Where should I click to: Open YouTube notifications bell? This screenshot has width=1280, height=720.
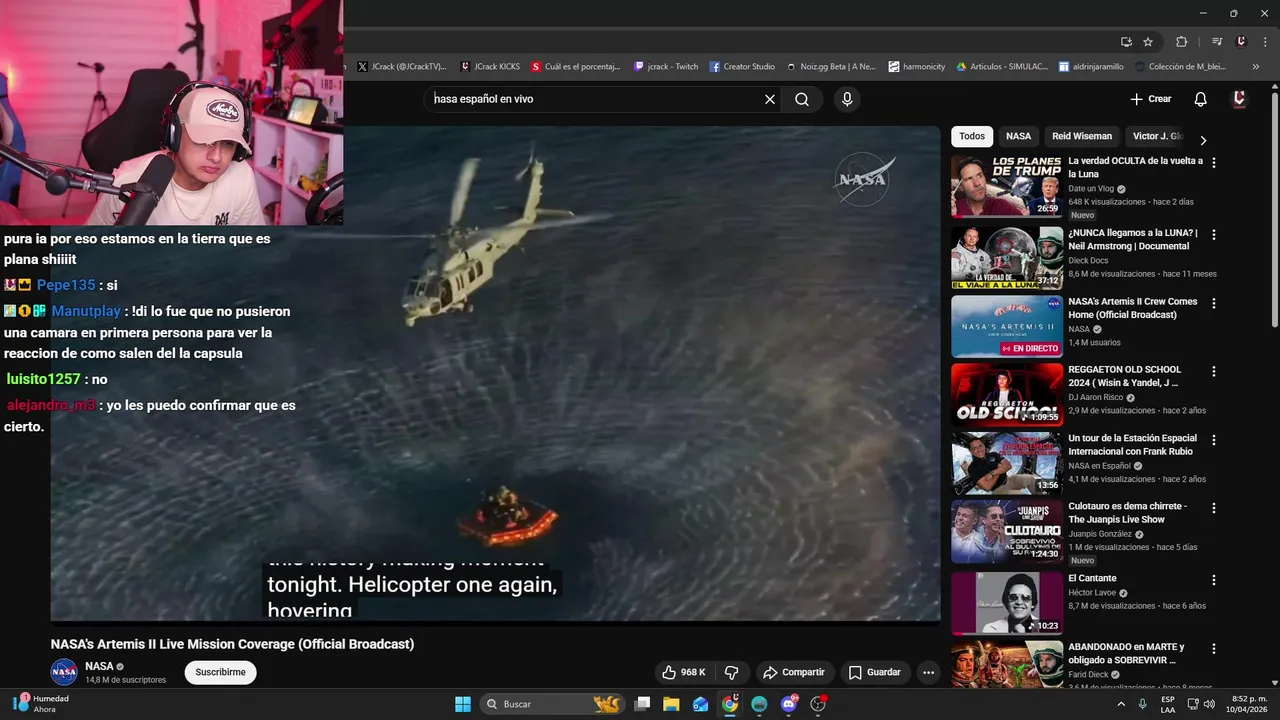pos(1201,99)
